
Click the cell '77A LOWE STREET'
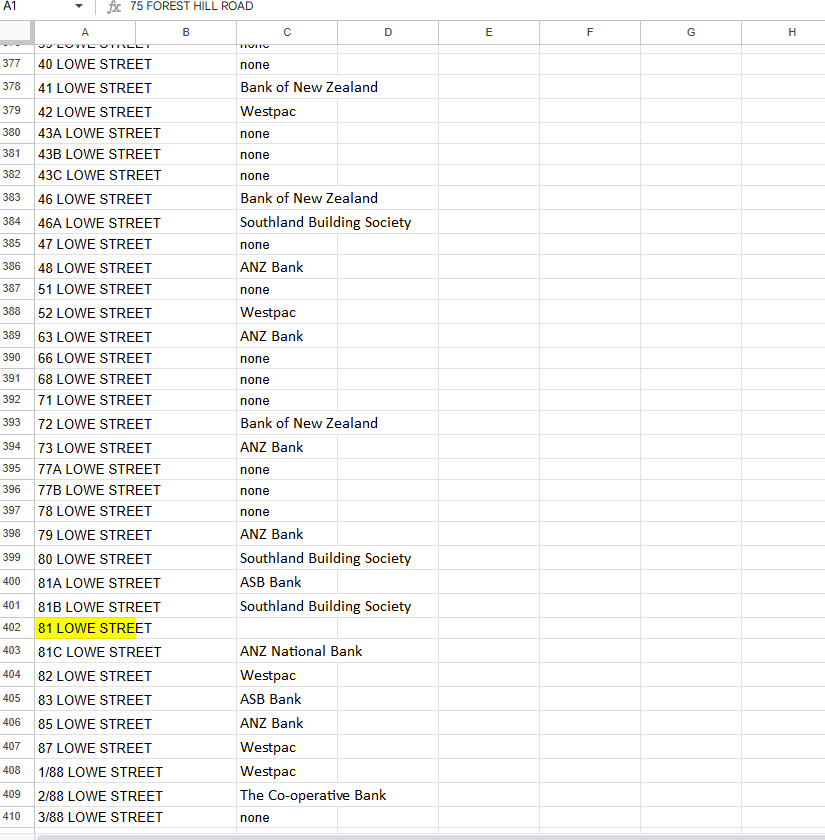[x=85, y=469]
